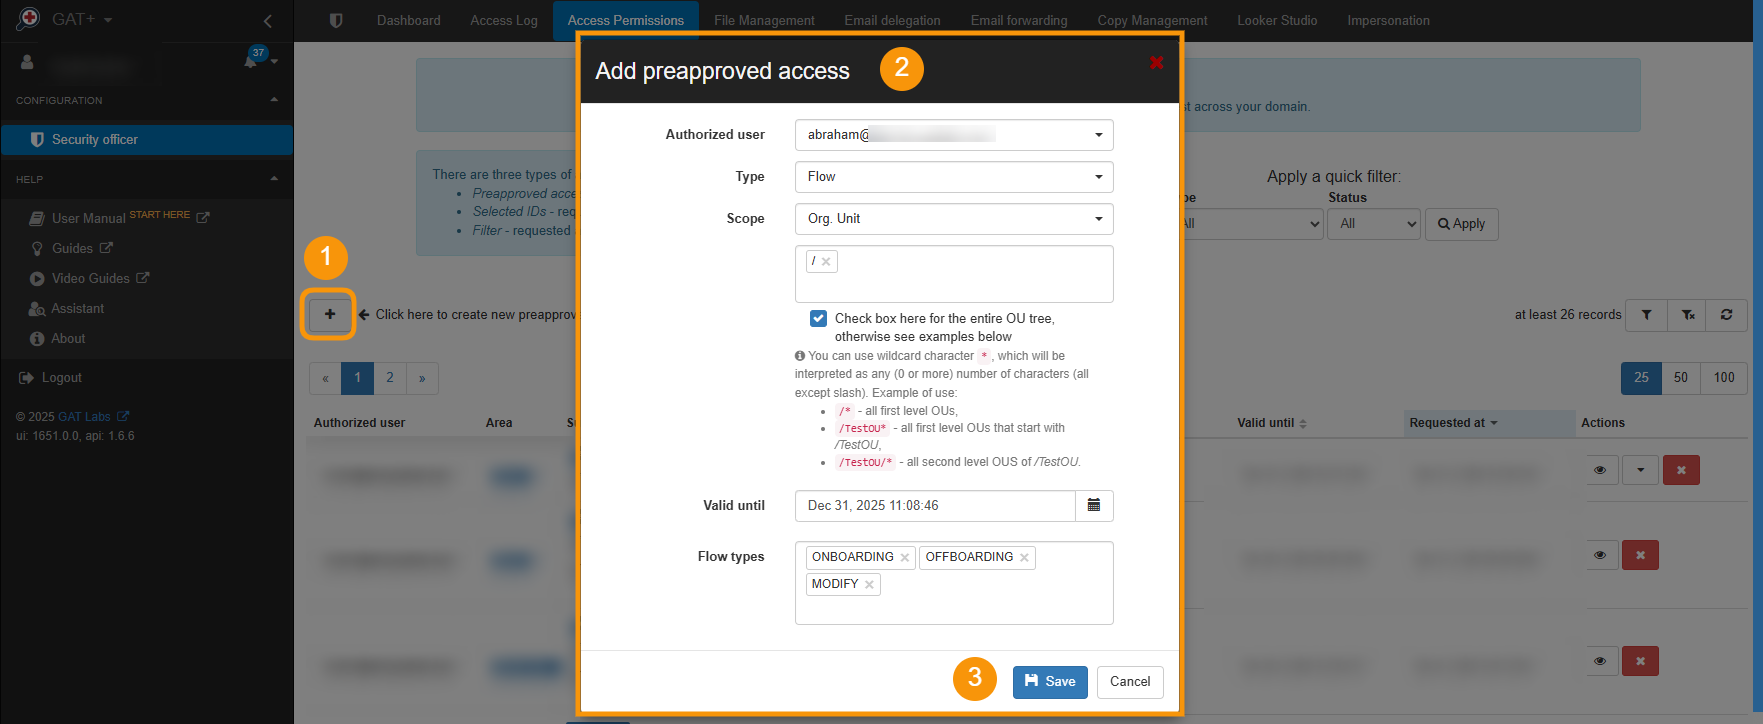The image size is (1763, 724).
Task: Open the Looker Studio tab
Action: [x=1276, y=19]
